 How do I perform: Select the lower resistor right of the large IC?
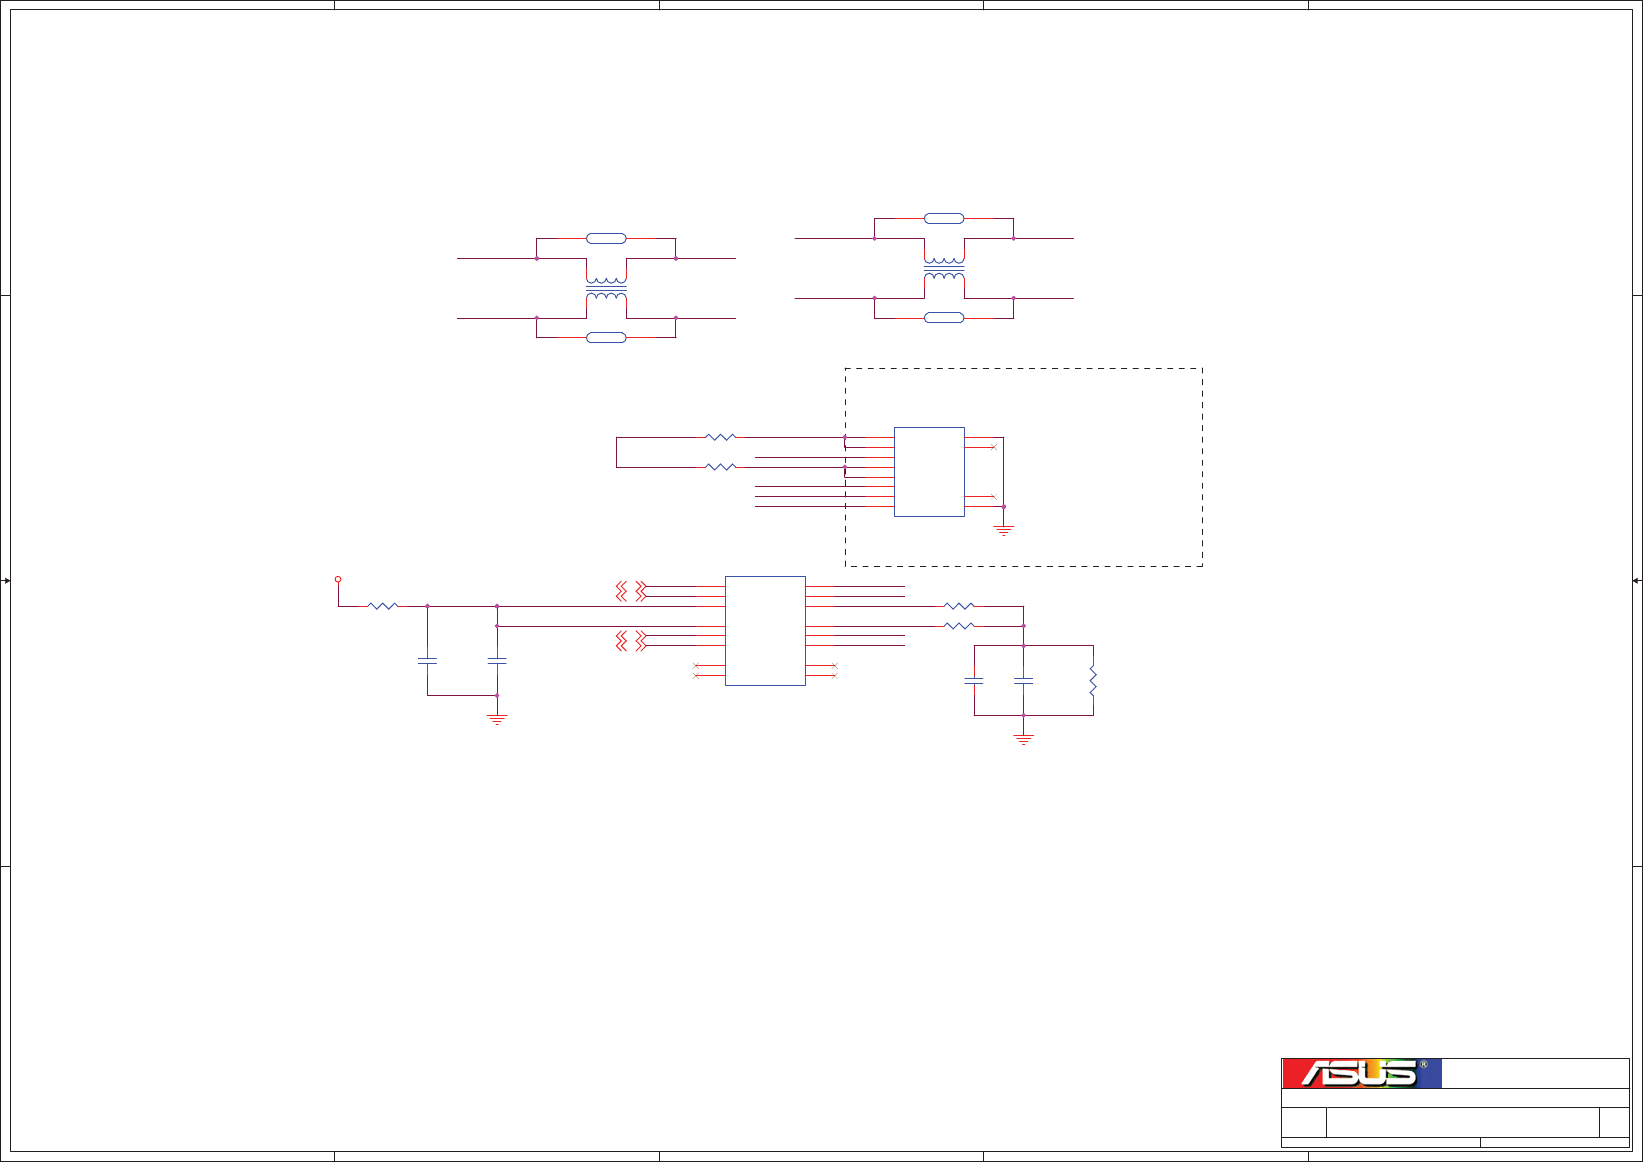pos(959,626)
